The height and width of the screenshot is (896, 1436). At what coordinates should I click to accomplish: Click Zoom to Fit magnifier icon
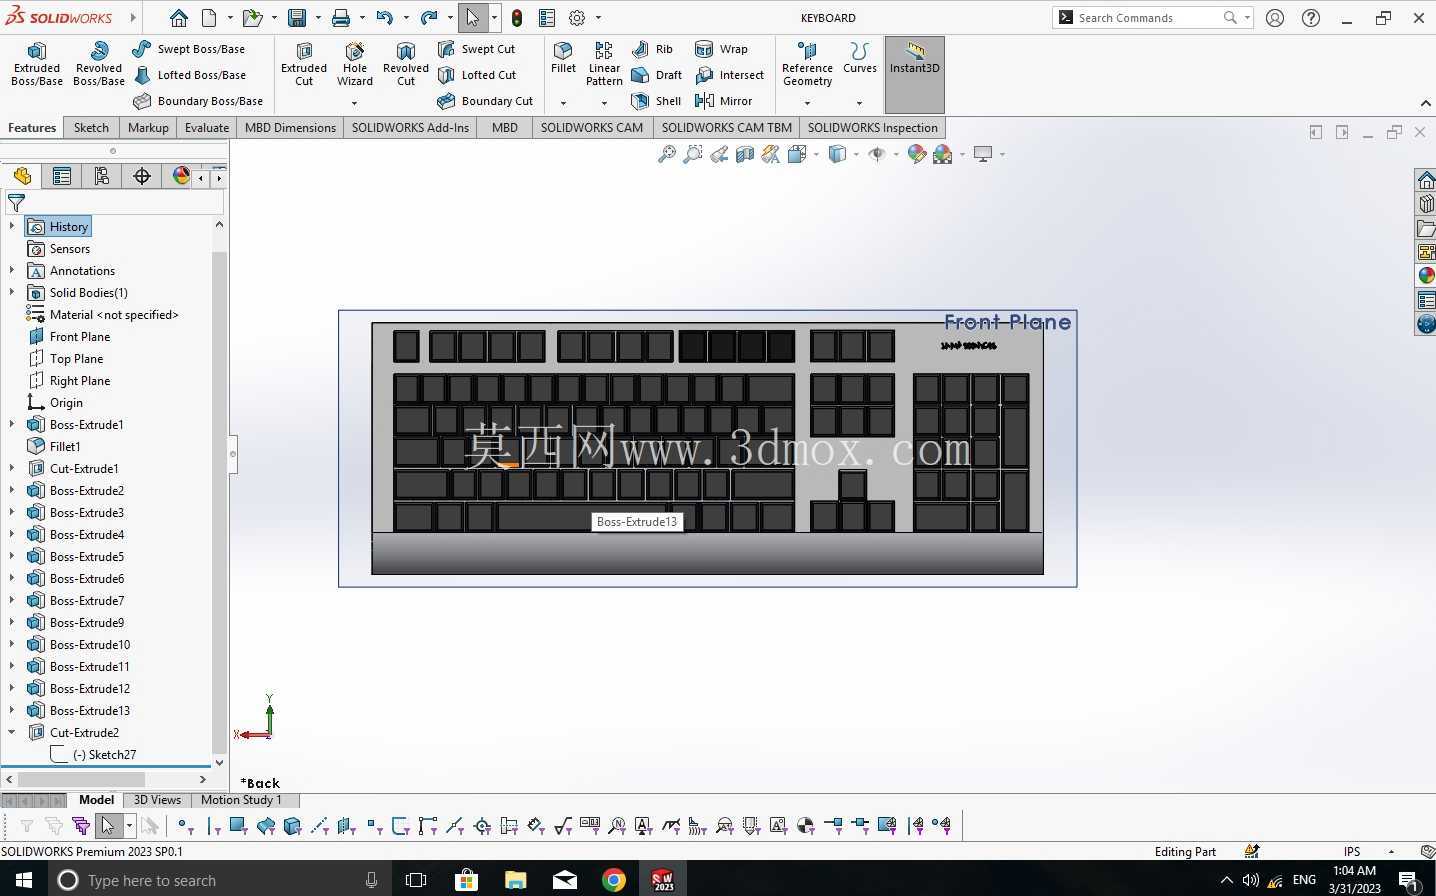[x=666, y=154]
